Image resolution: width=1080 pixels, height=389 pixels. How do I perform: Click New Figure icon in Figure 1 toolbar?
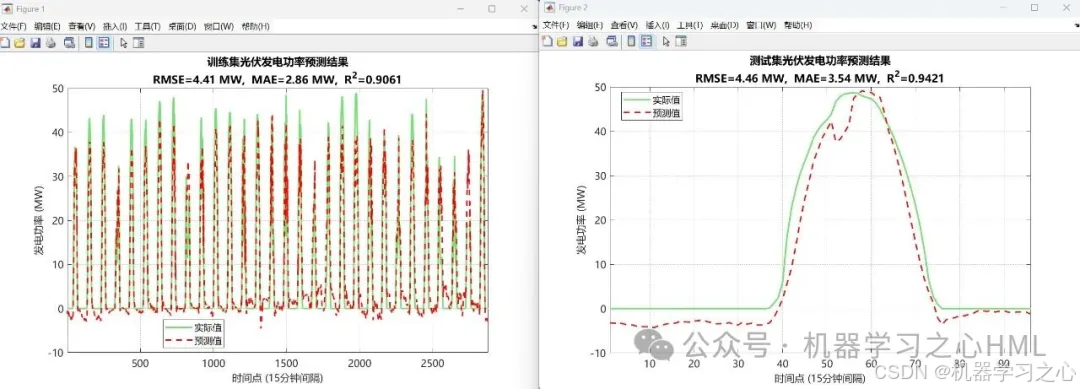(x=5, y=43)
